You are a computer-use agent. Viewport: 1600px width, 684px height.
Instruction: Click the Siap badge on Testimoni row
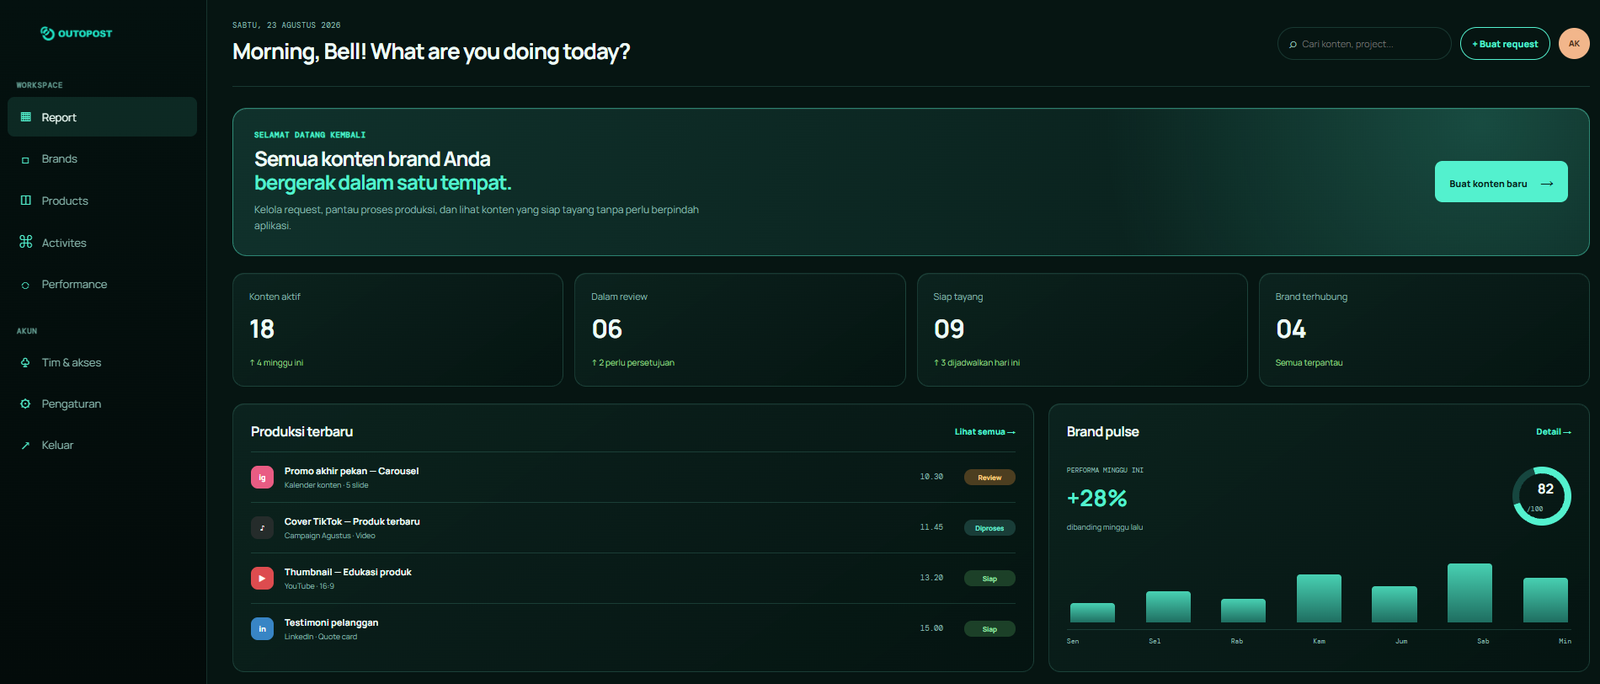(x=990, y=629)
